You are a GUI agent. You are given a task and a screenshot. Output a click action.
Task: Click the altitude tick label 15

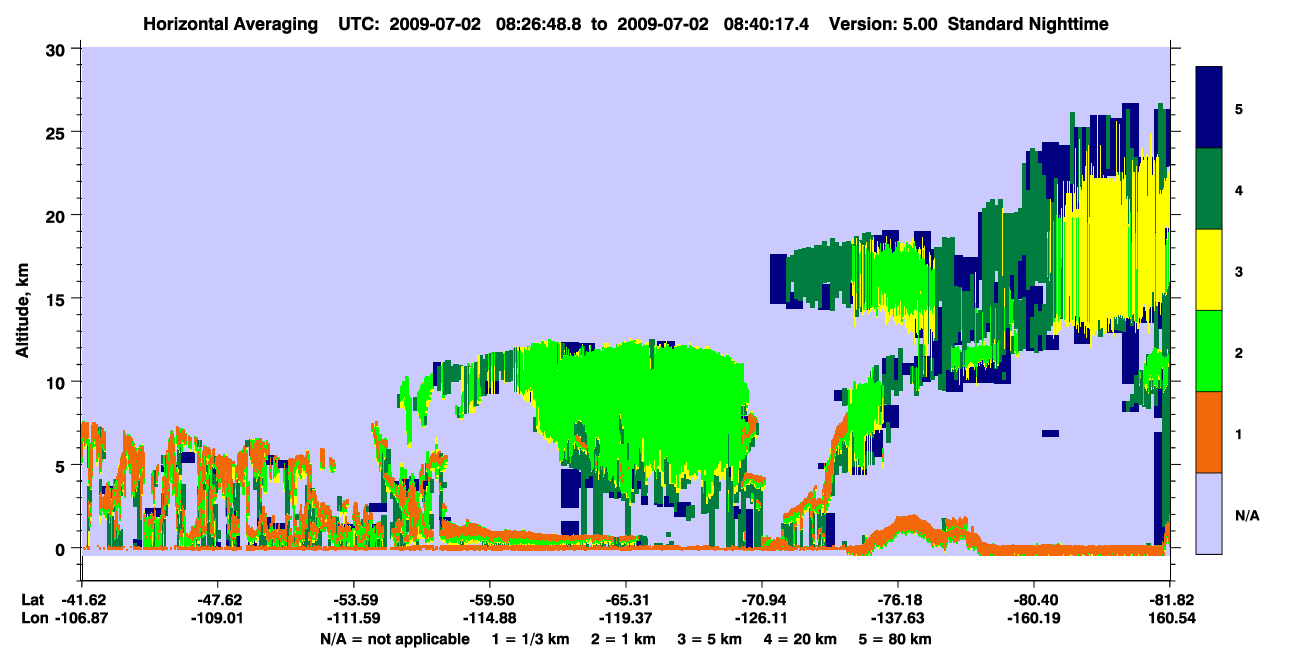coord(57,298)
